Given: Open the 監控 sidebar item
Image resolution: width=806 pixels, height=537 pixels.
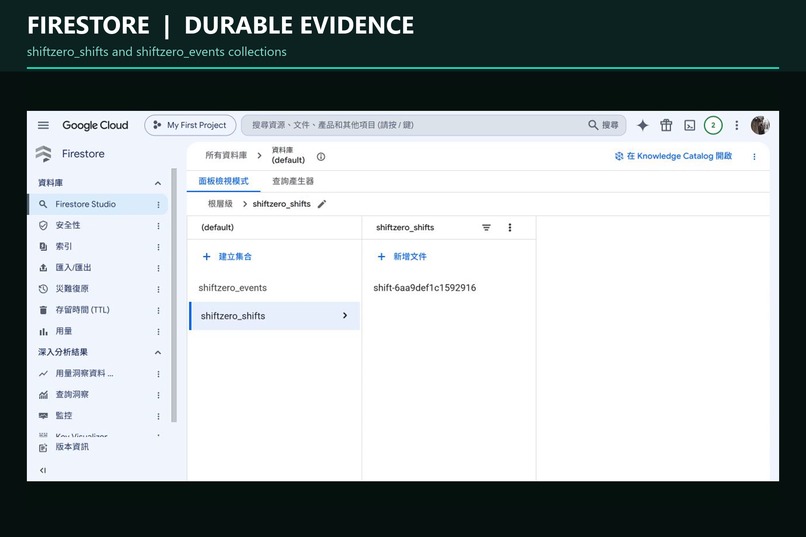Looking at the screenshot, I should point(63,416).
